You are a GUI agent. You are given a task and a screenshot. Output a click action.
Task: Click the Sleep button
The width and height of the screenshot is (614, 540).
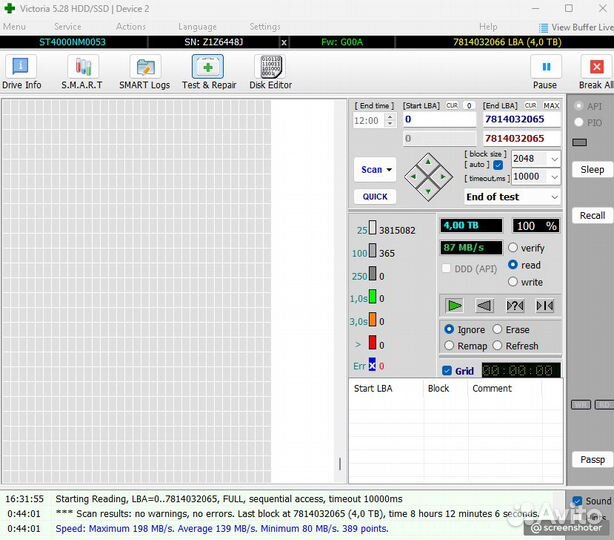point(592,170)
